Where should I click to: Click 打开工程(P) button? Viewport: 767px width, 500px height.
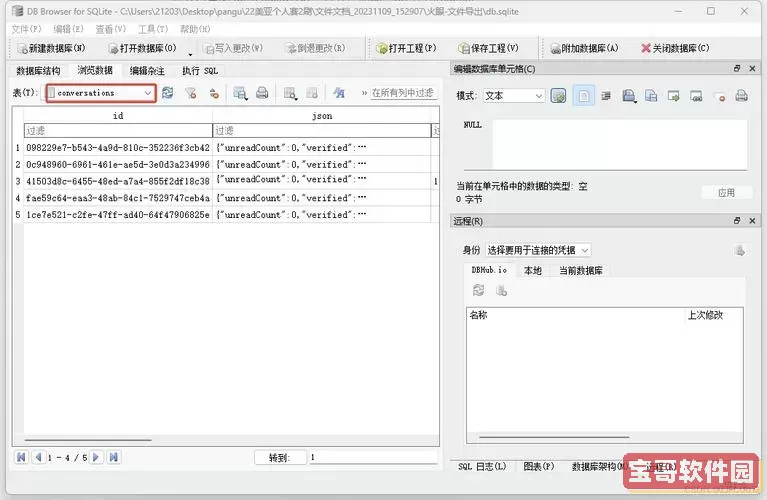[x=406, y=48]
